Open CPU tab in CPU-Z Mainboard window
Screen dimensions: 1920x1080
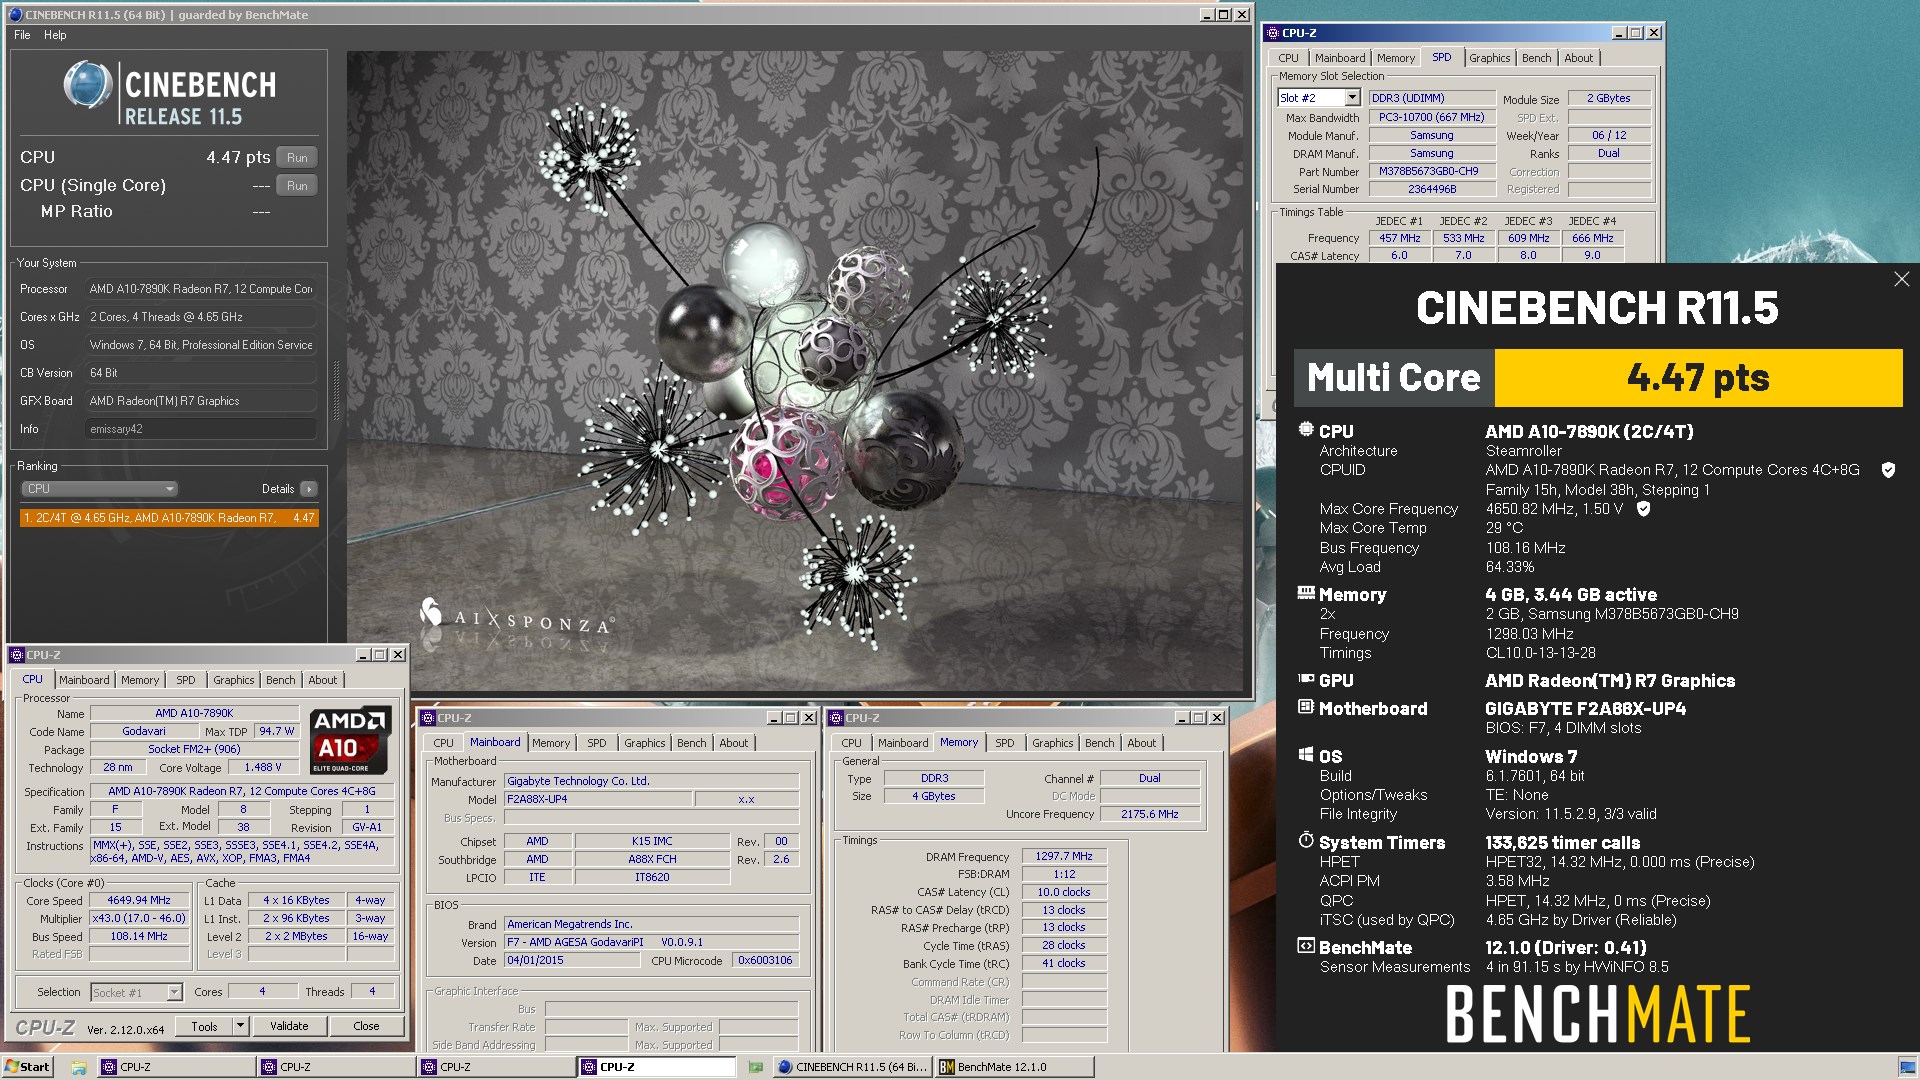click(x=443, y=743)
